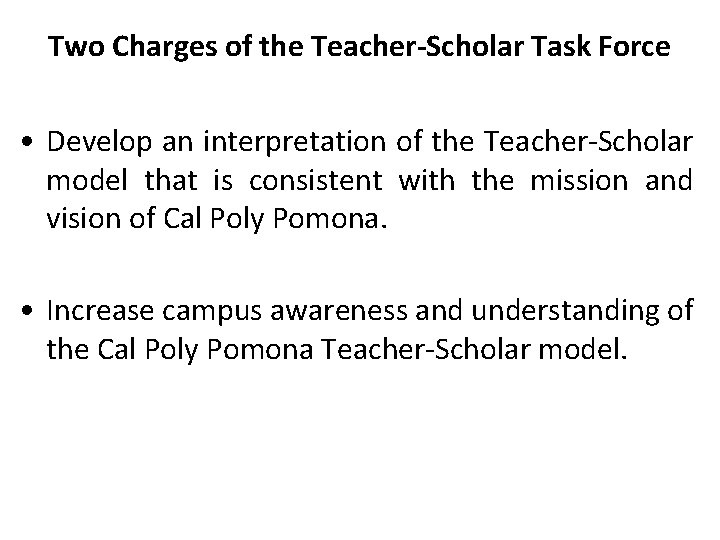Click the word "with" in first bullet
The width and height of the screenshot is (720, 540).
[x=427, y=180]
